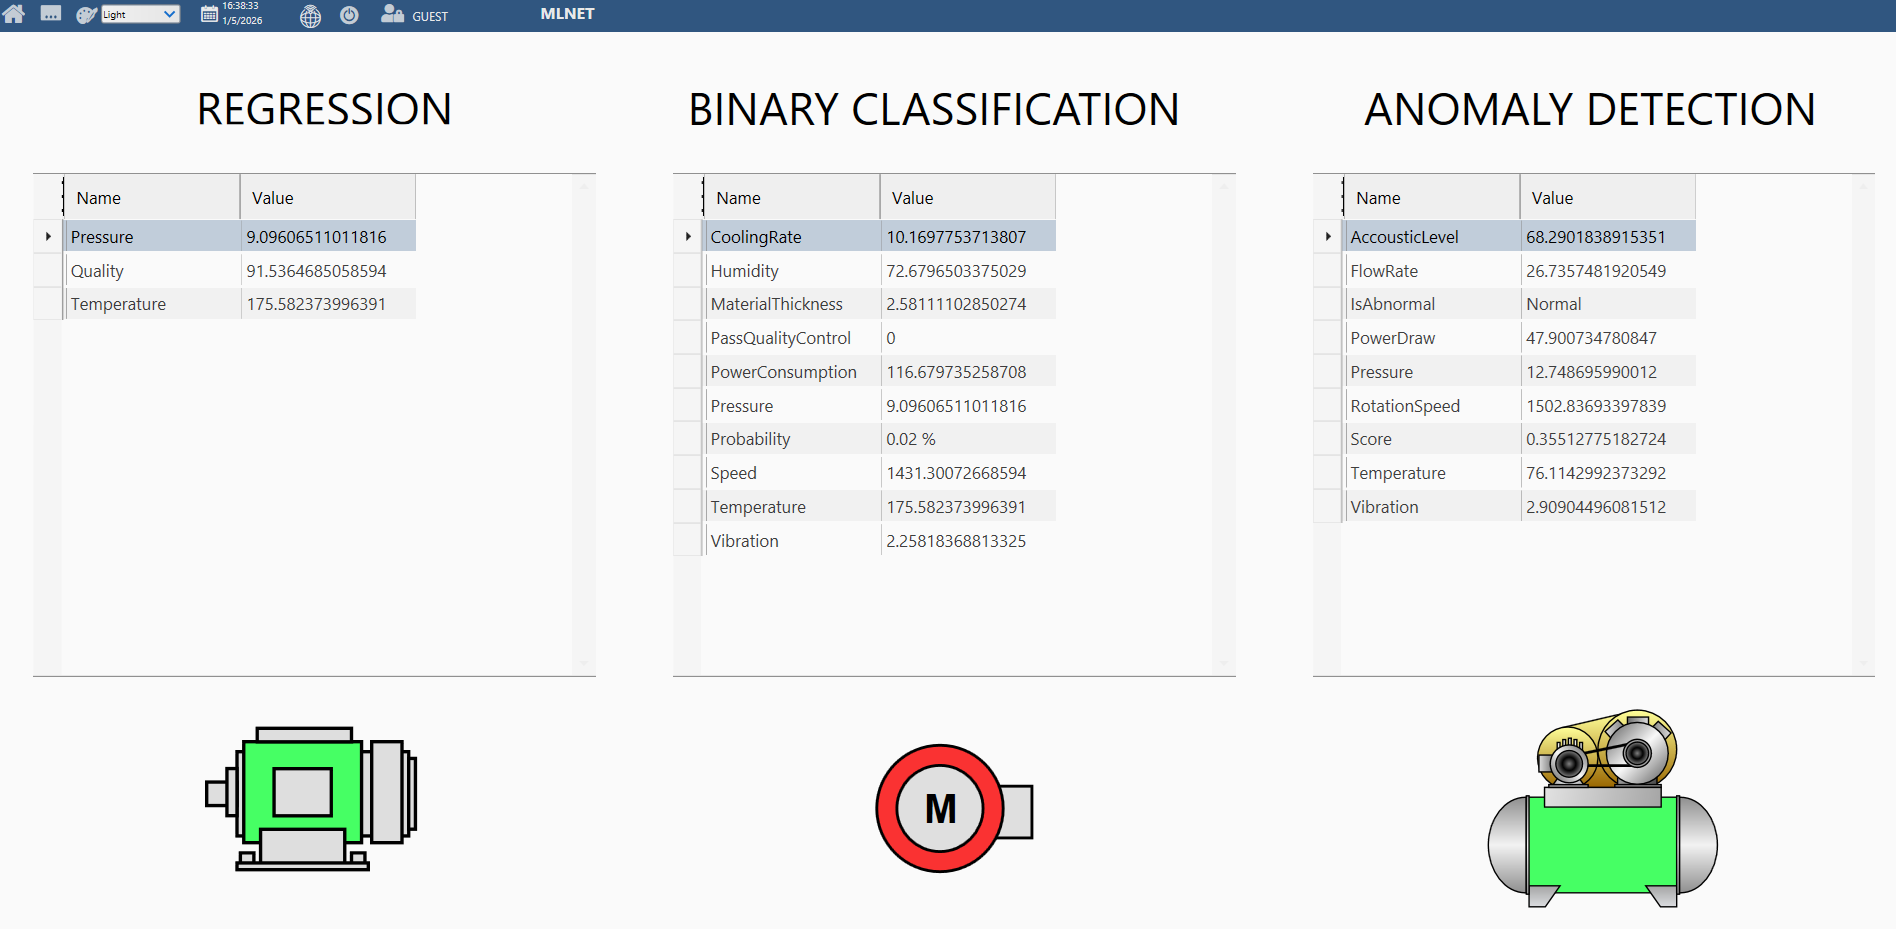Click the Home icon in top bar

(14, 14)
